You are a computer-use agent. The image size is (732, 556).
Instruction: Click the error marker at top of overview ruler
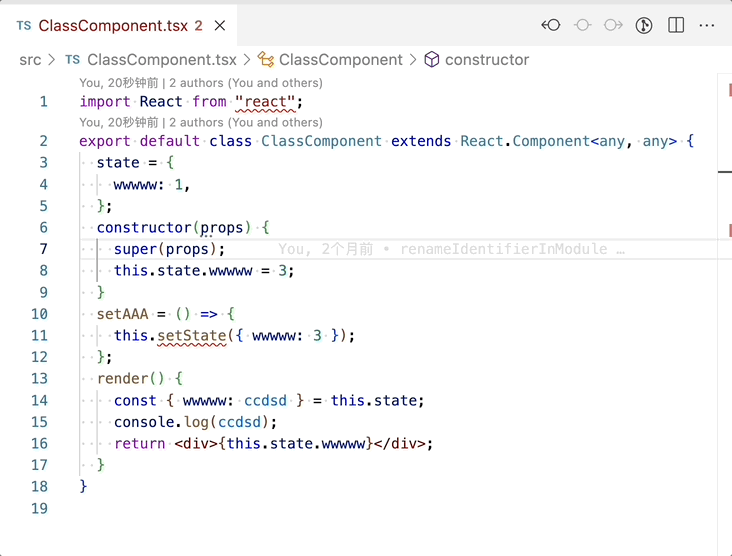coord(730,89)
